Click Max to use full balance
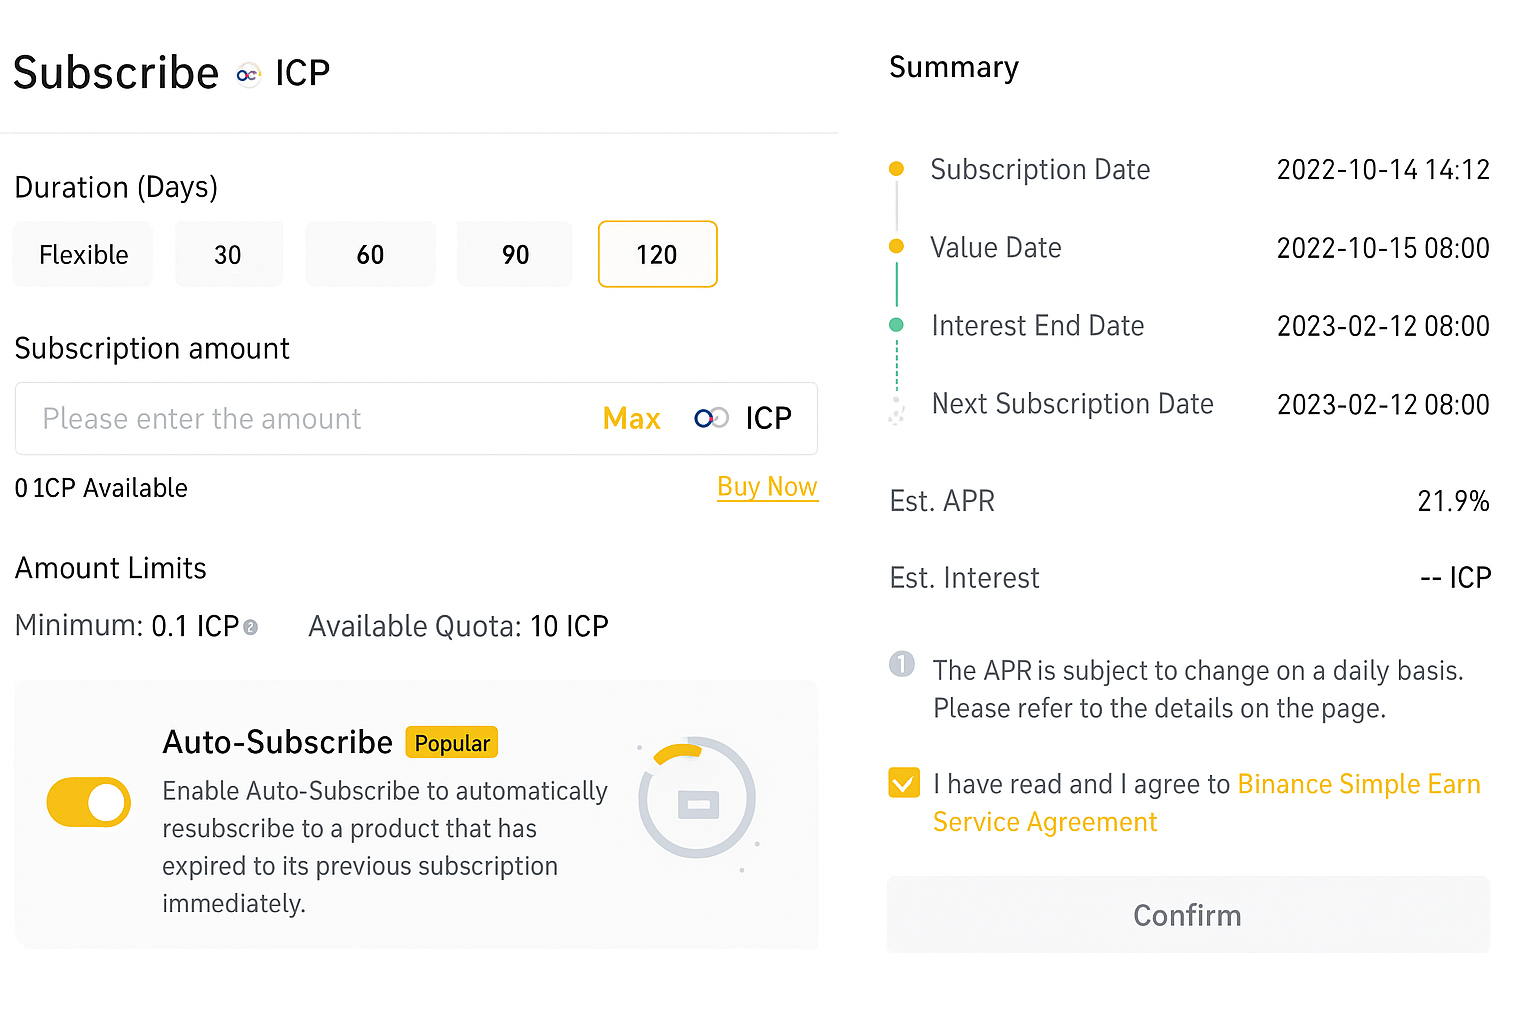The image size is (1536, 1024). coord(631,418)
